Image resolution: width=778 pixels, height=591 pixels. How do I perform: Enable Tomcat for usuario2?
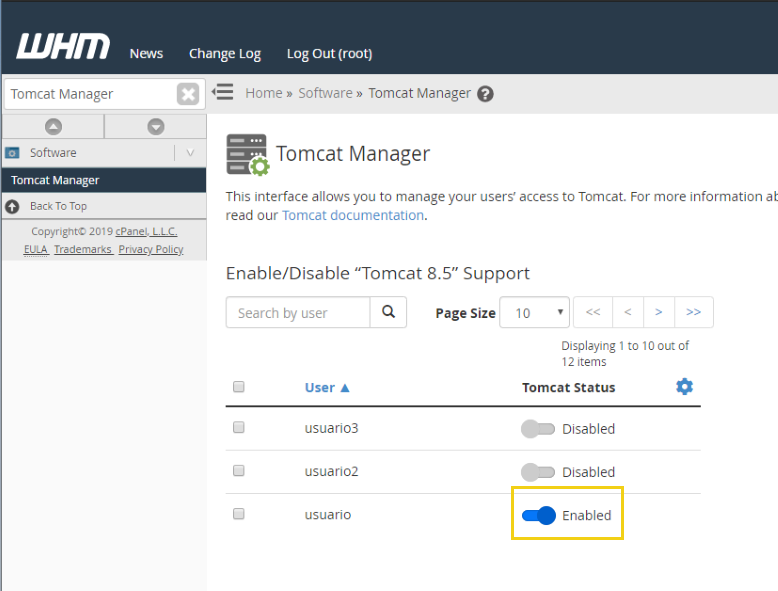pyautogui.click(x=538, y=472)
